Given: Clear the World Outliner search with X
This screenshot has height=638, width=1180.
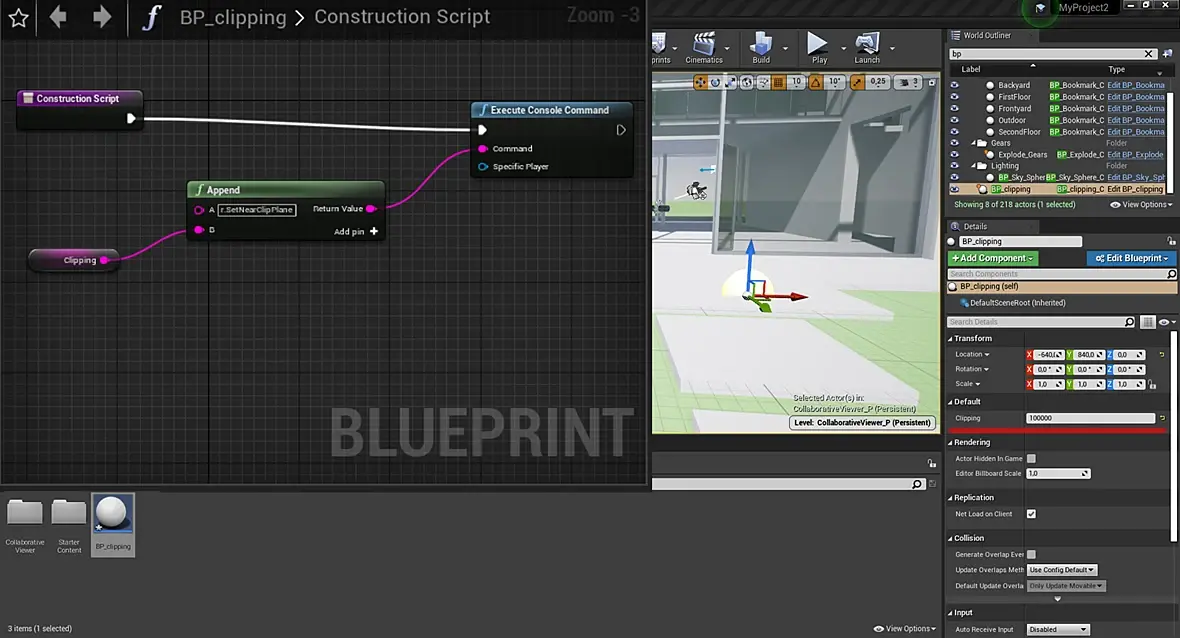Looking at the screenshot, I should pyautogui.click(x=1148, y=53).
